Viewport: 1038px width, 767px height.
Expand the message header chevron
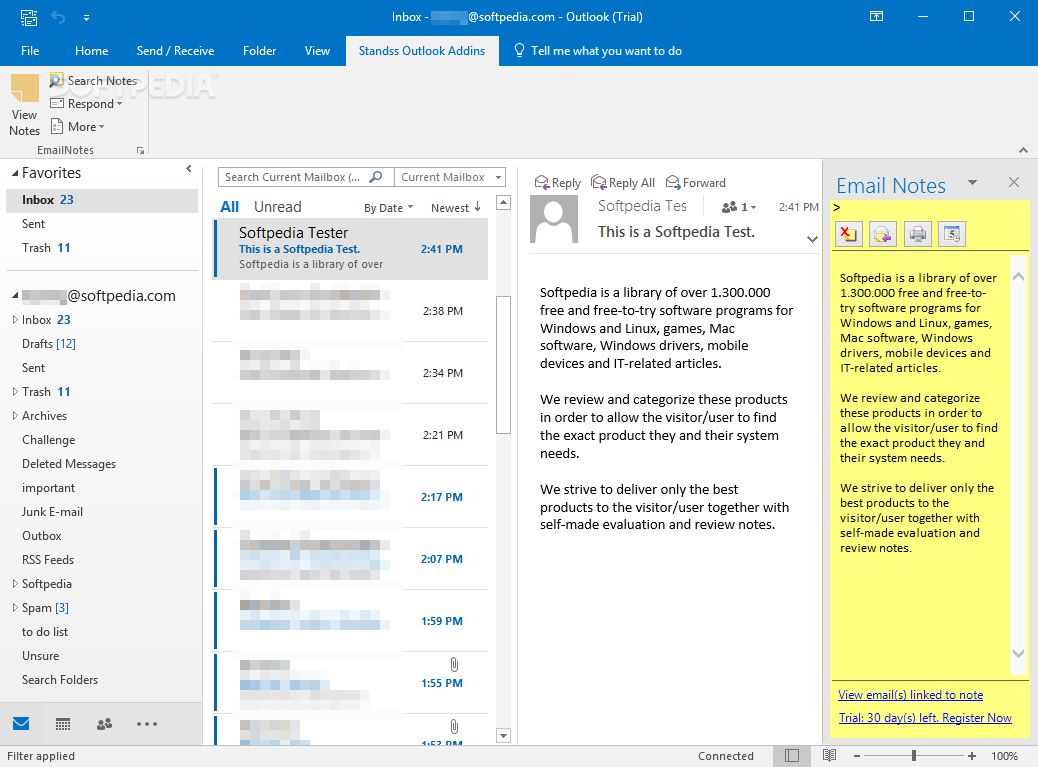point(812,240)
